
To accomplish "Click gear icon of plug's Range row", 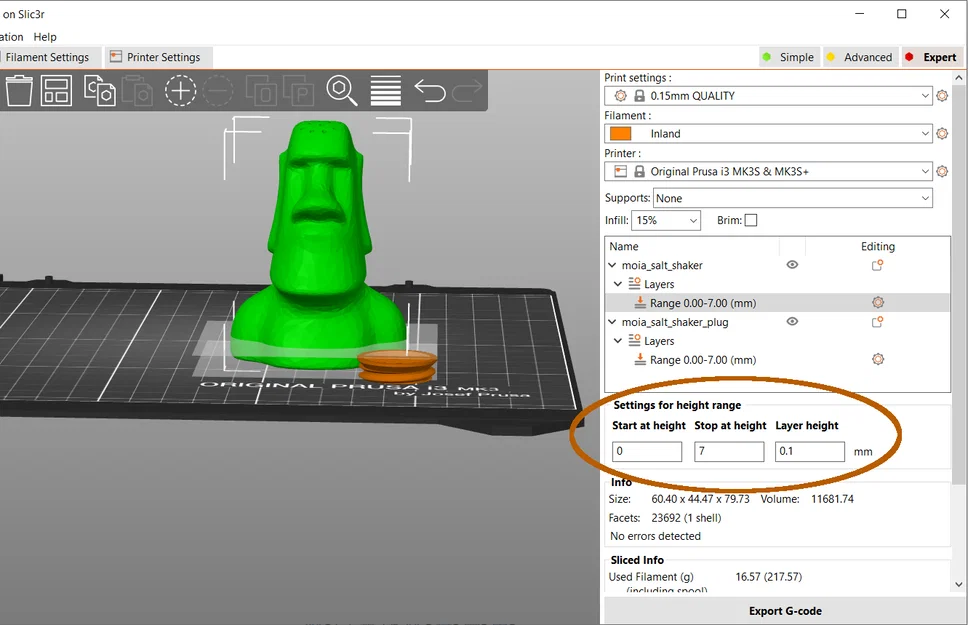I will point(878,359).
